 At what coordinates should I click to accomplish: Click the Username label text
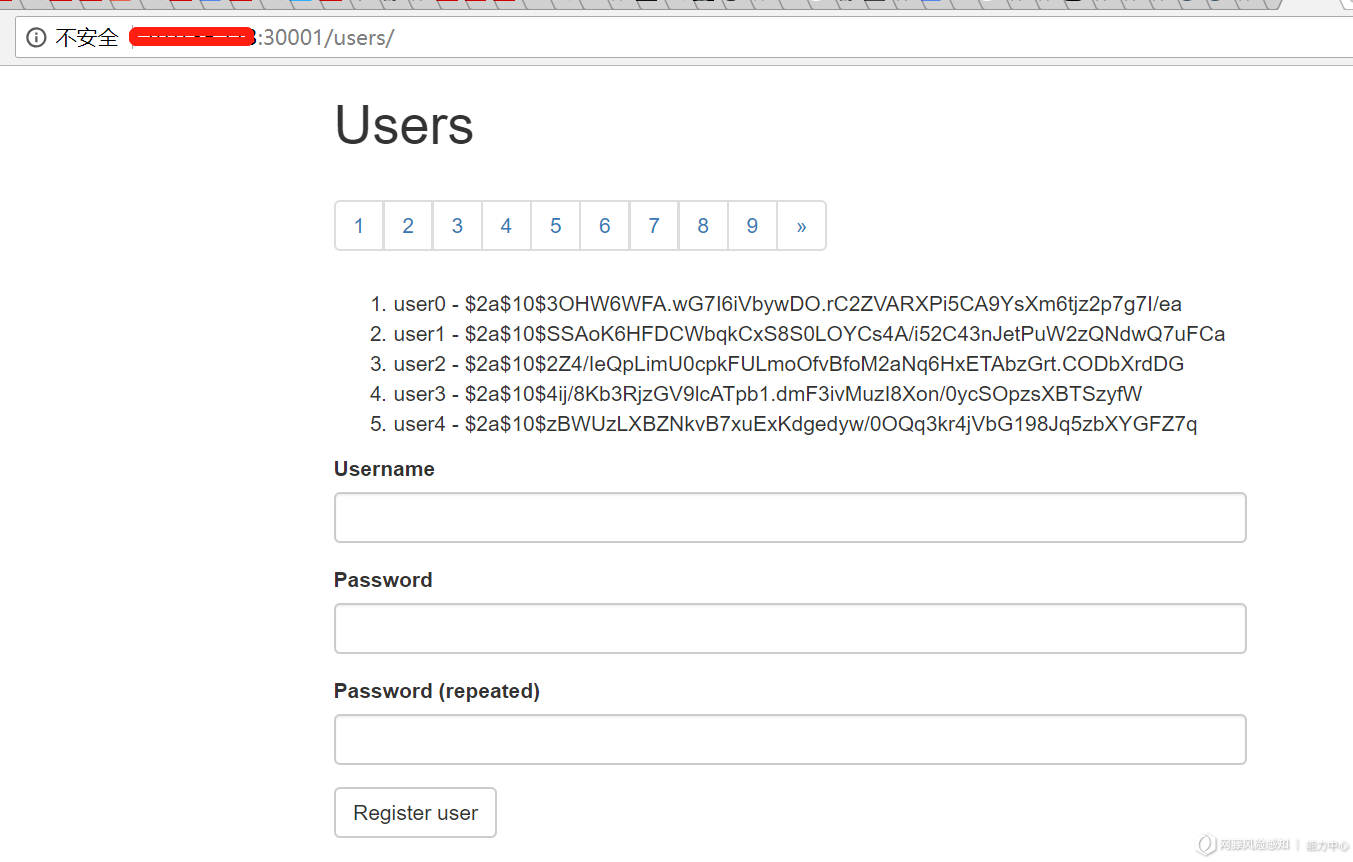pyautogui.click(x=384, y=469)
